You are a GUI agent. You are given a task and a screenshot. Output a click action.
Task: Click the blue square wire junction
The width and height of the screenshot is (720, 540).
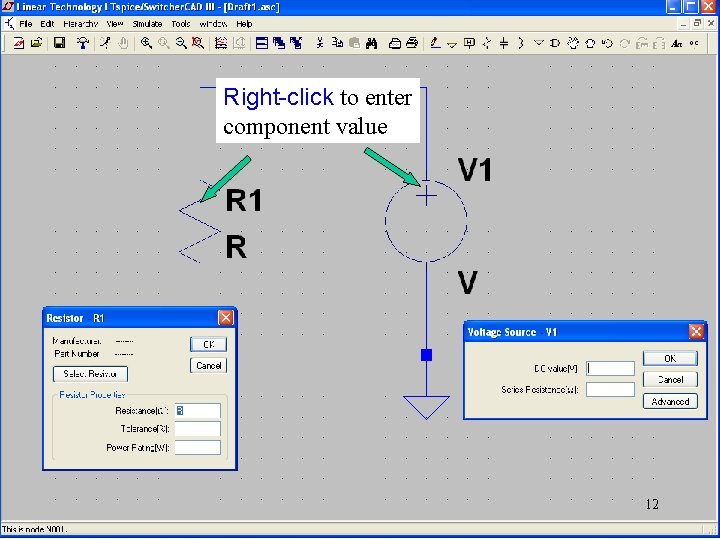point(426,355)
